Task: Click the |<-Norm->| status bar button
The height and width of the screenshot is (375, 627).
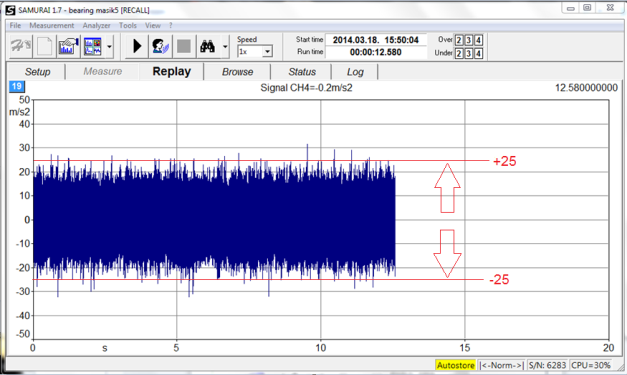Action: click(x=502, y=365)
